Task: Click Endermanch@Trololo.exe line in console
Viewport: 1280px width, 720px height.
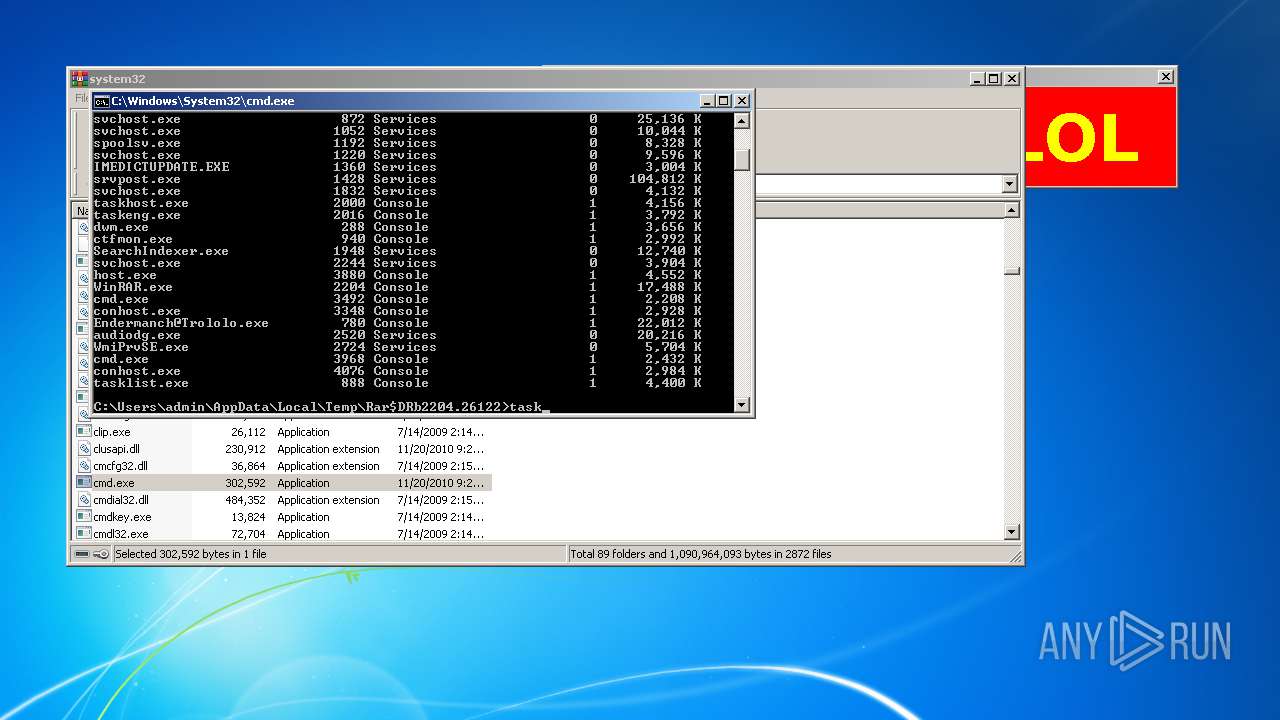Action: [397, 323]
